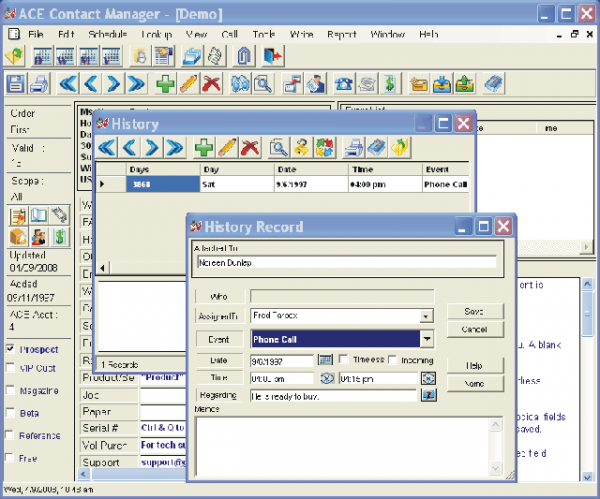
Task: Enable the Timeless checkbox
Action: pyautogui.click(x=343, y=360)
